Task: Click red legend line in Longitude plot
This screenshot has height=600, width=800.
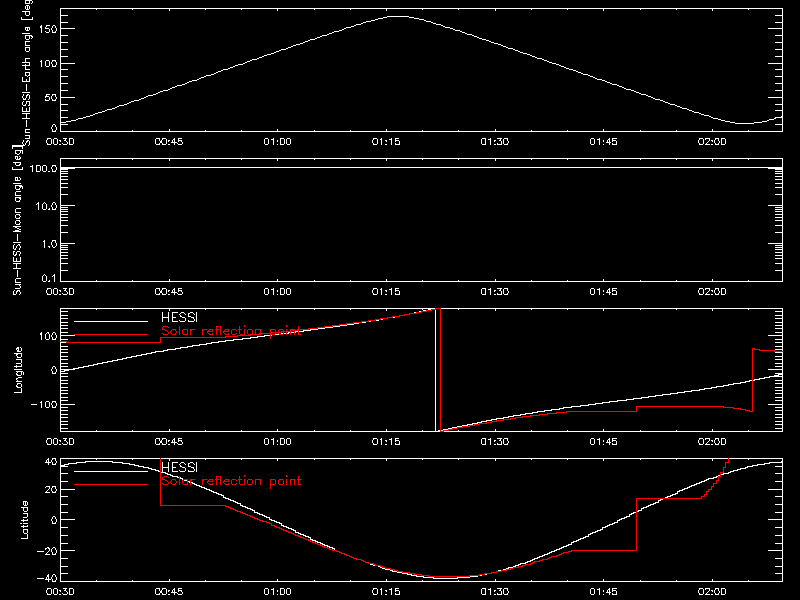Action: coord(111,335)
